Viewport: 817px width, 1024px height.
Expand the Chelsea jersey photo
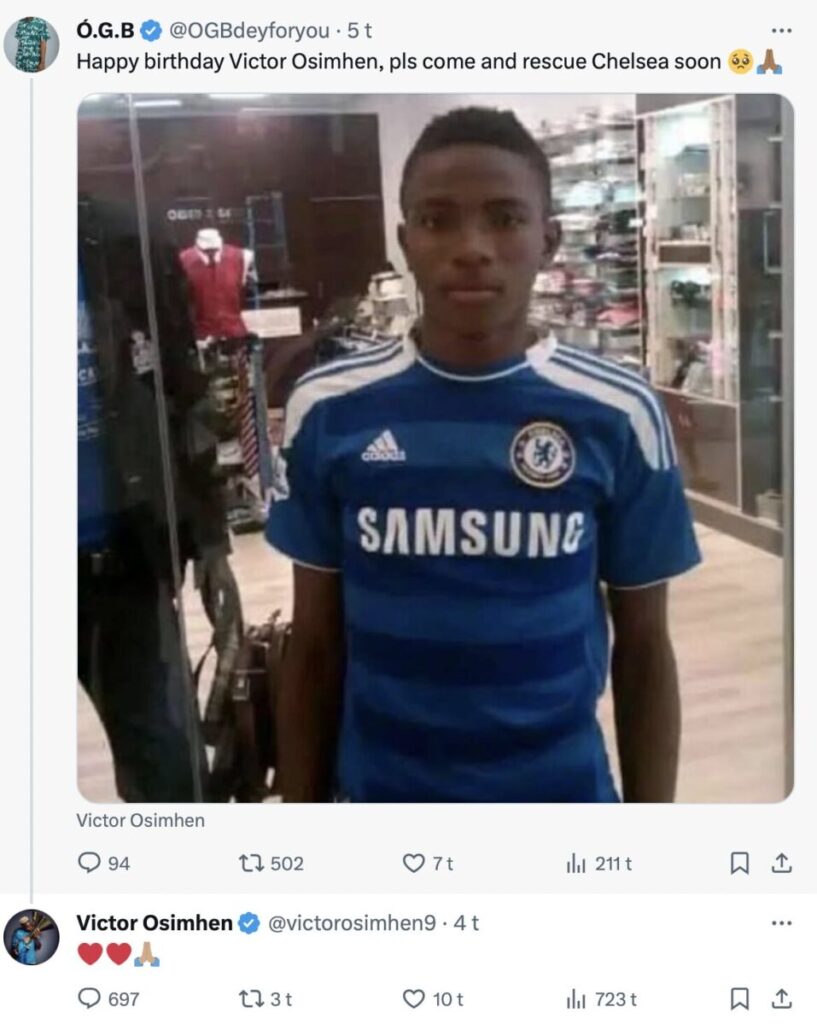(435, 448)
